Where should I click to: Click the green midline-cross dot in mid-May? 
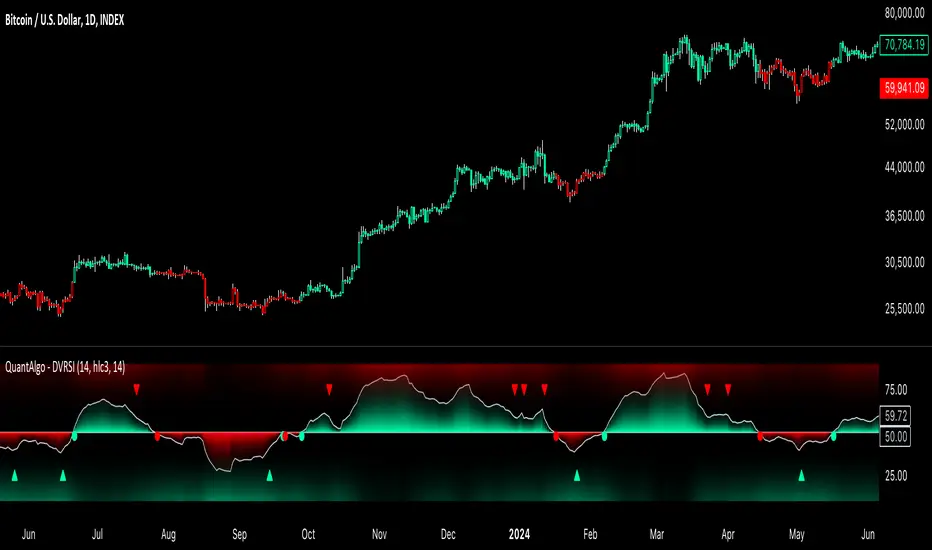[x=833, y=436]
